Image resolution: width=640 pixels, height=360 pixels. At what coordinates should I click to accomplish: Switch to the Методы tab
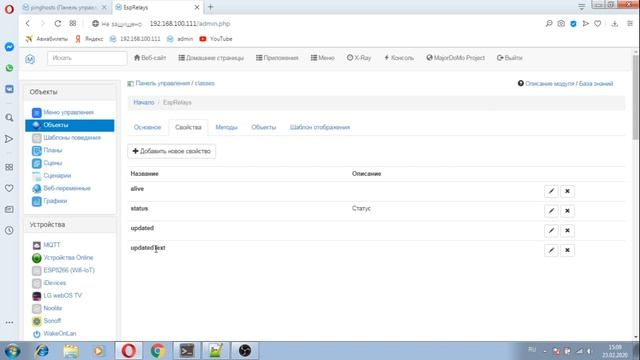(x=227, y=127)
